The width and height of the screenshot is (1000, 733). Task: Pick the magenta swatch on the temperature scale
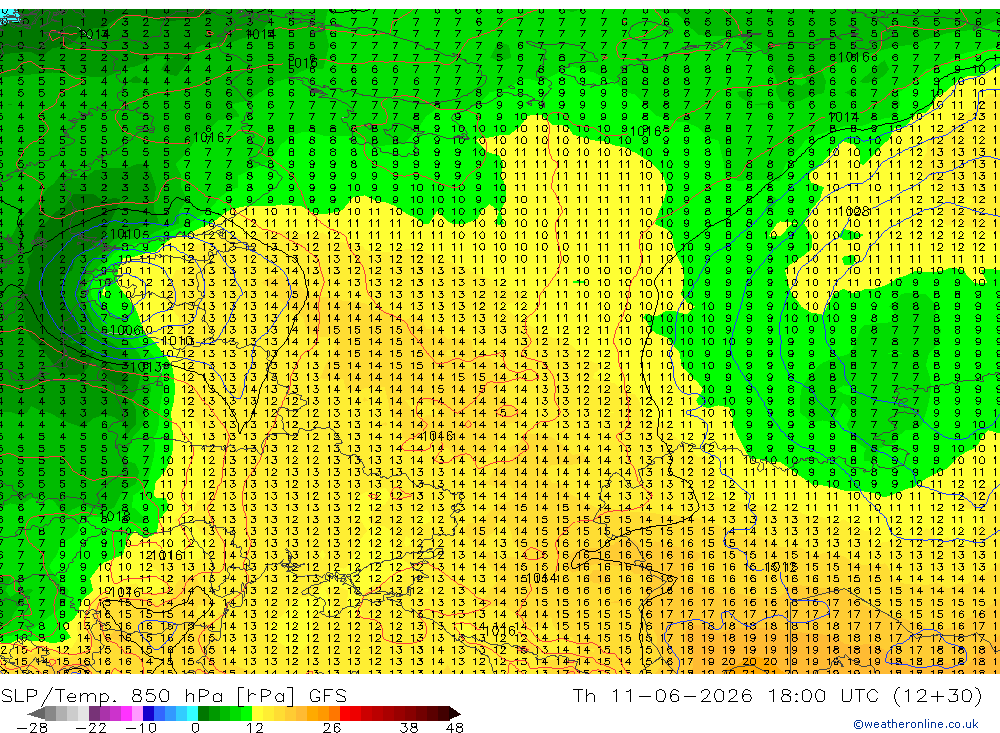126,713
